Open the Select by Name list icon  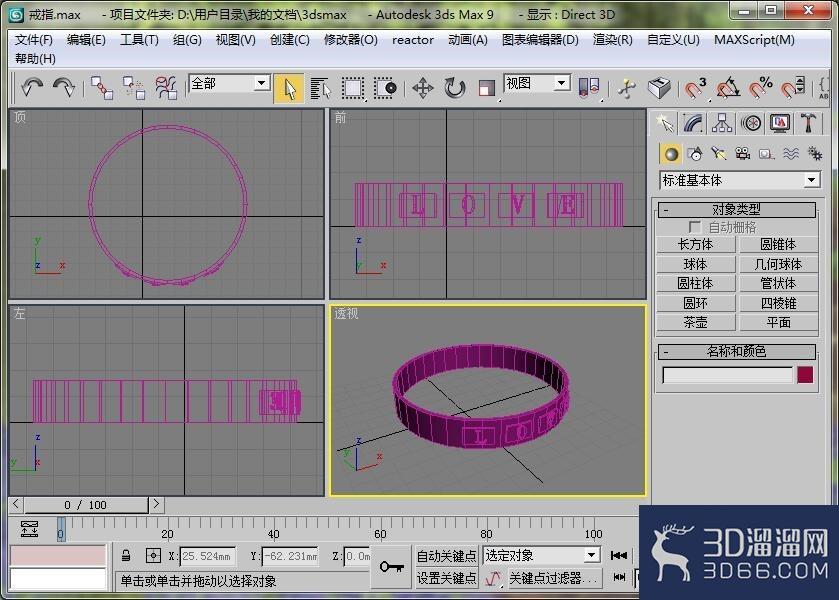point(321,88)
